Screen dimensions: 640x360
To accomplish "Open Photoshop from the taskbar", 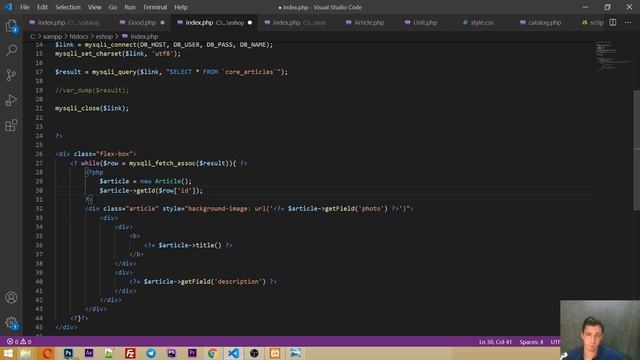I will pos(68,353).
